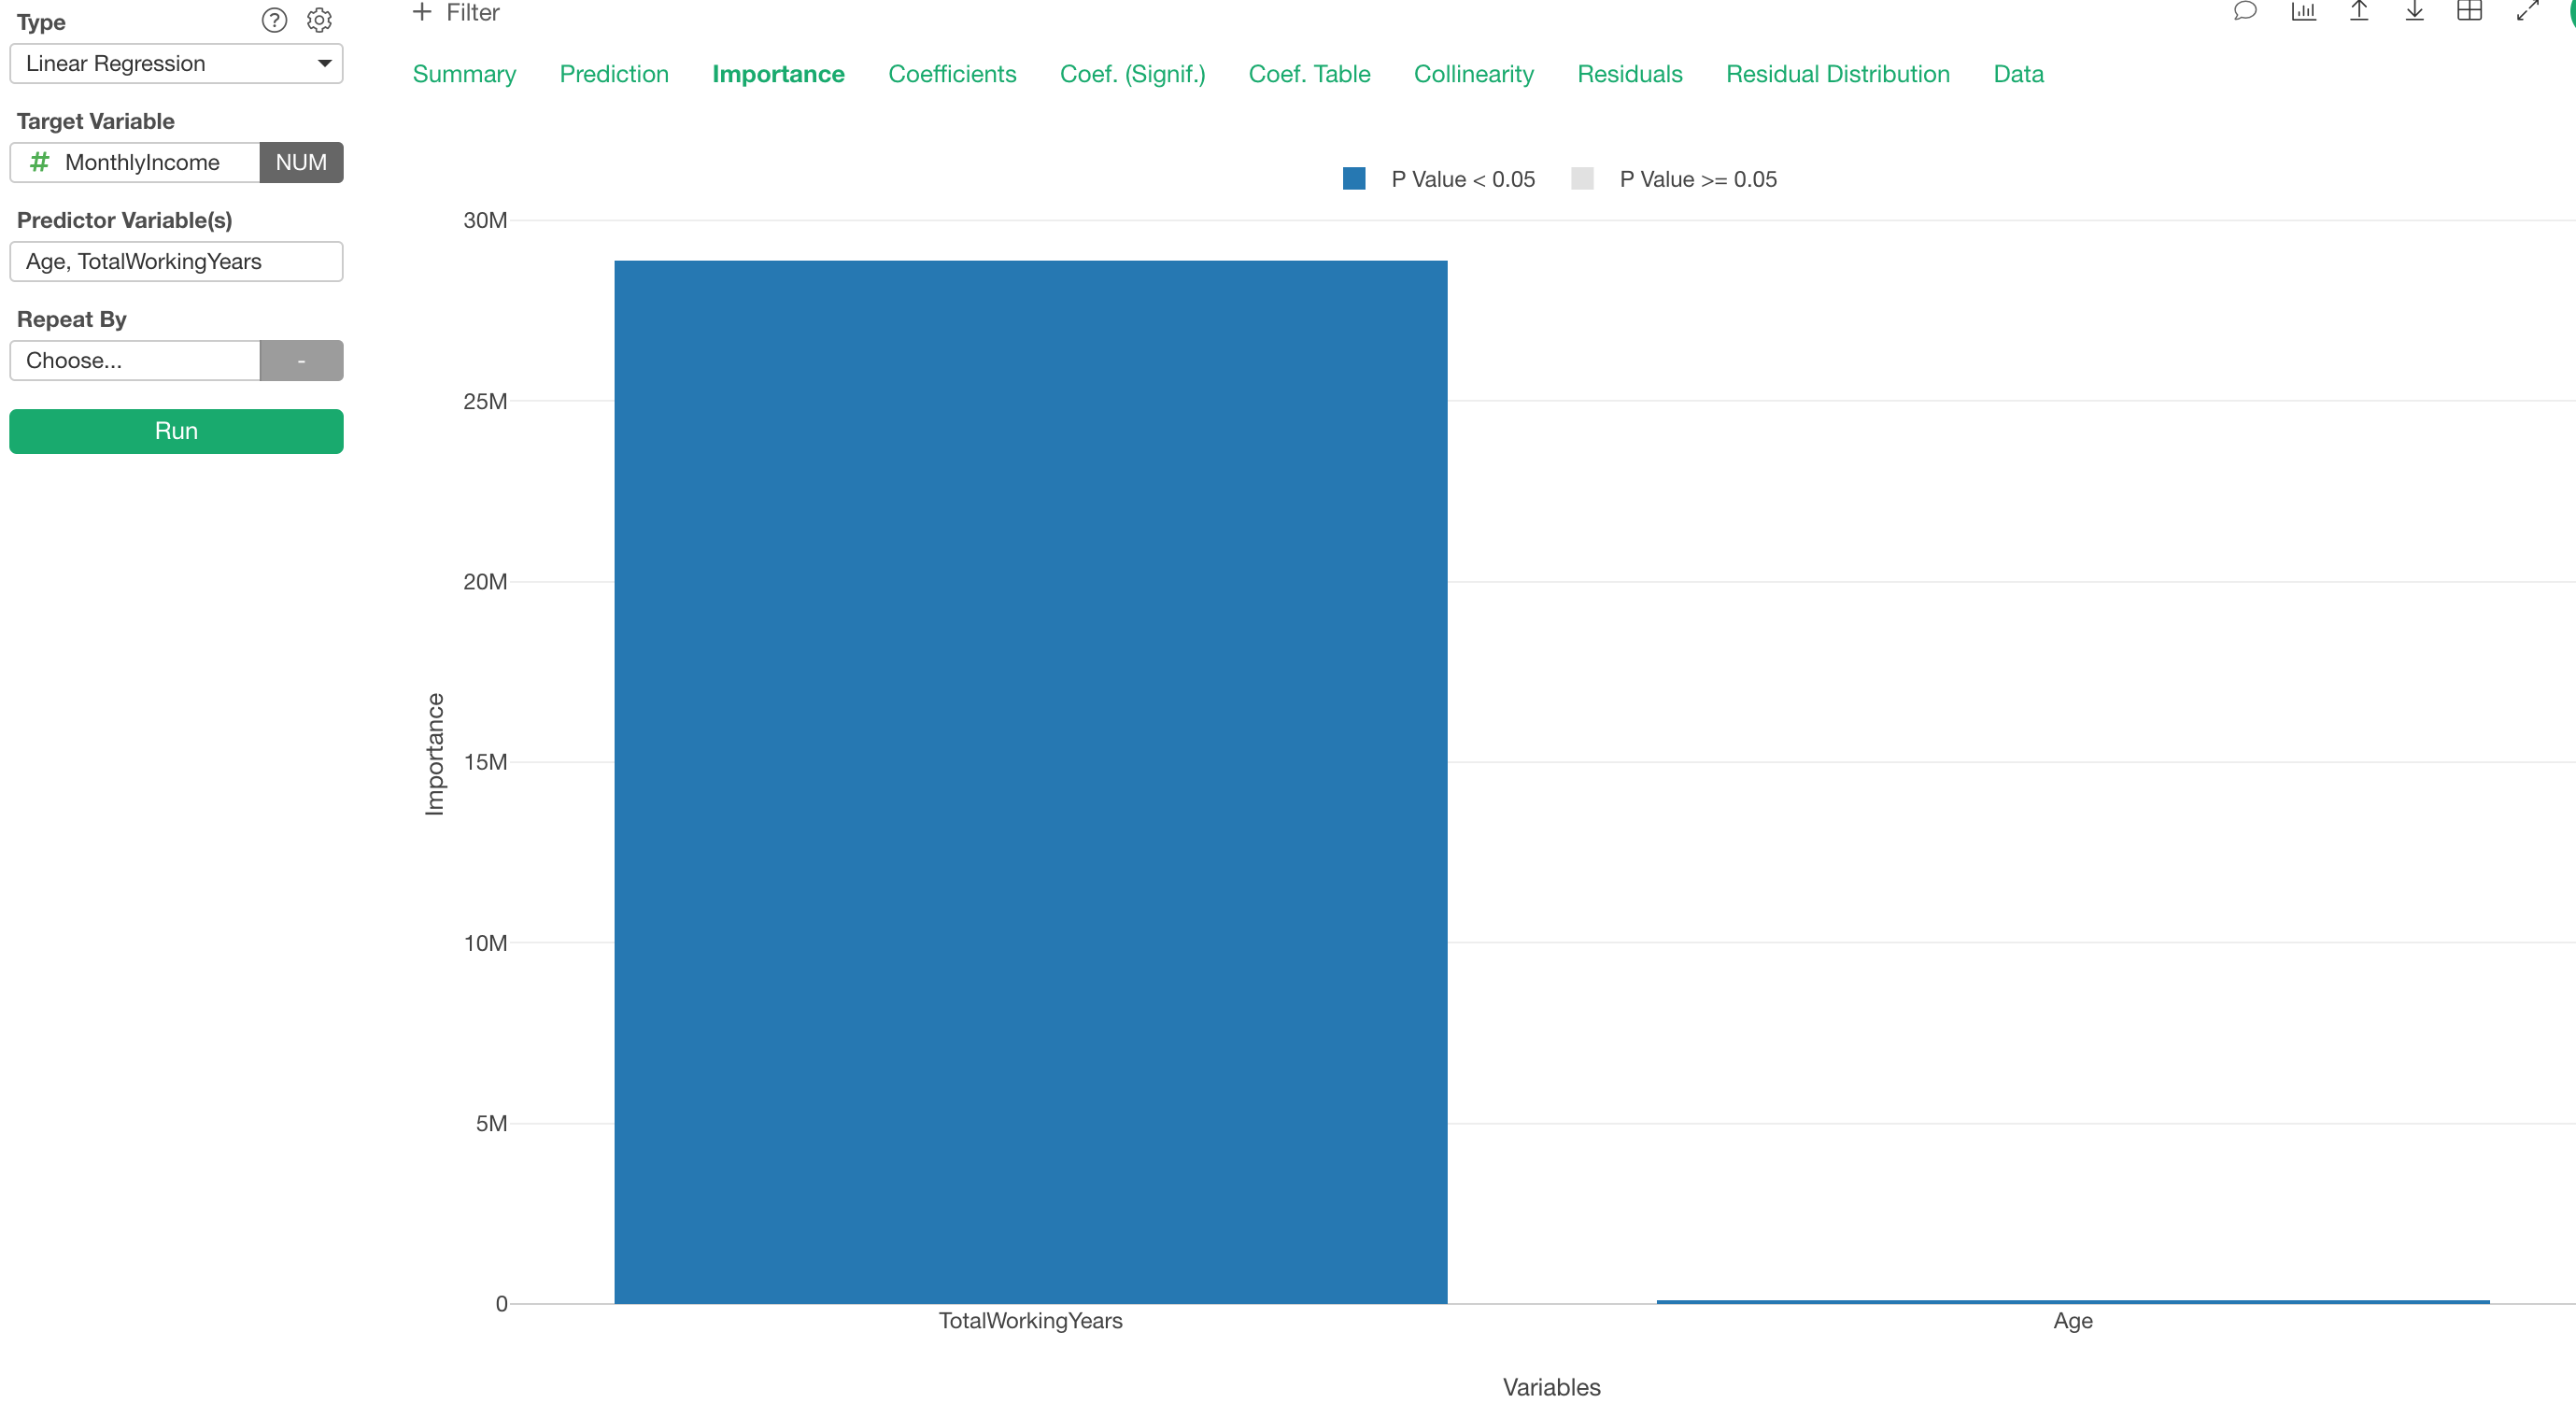This screenshot has width=2576, height=1403.
Task: Click the upload/publish icon
Action: pyautogui.click(x=2359, y=13)
